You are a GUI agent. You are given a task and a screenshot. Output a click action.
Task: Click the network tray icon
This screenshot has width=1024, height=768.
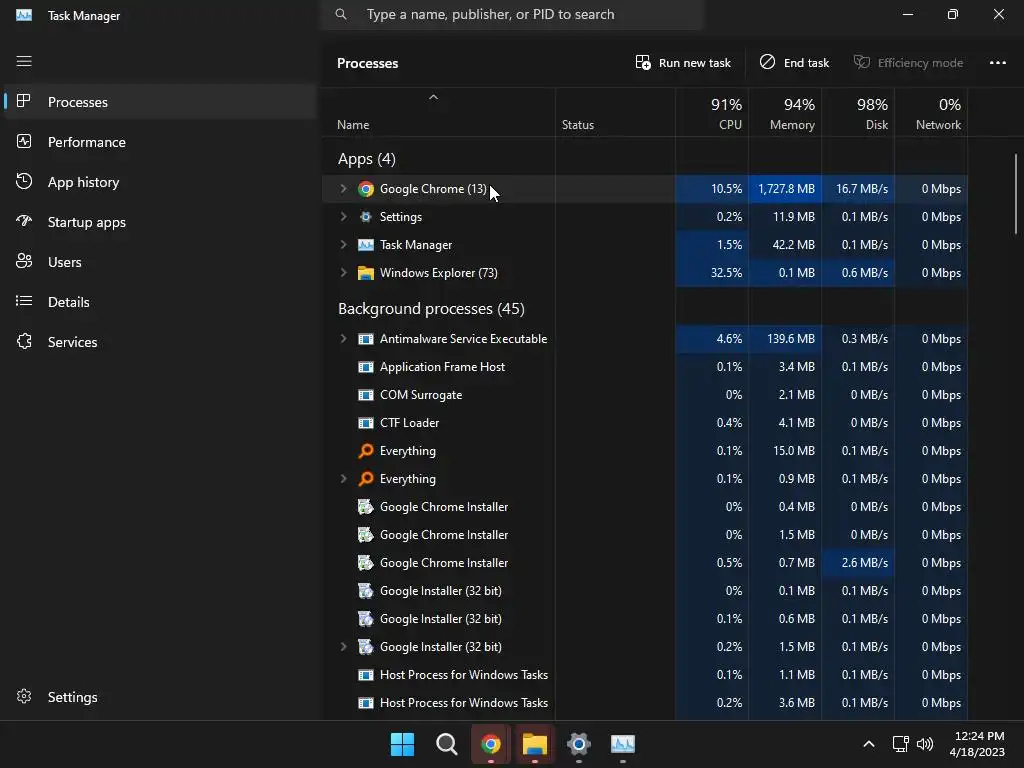tap(901, 744)
